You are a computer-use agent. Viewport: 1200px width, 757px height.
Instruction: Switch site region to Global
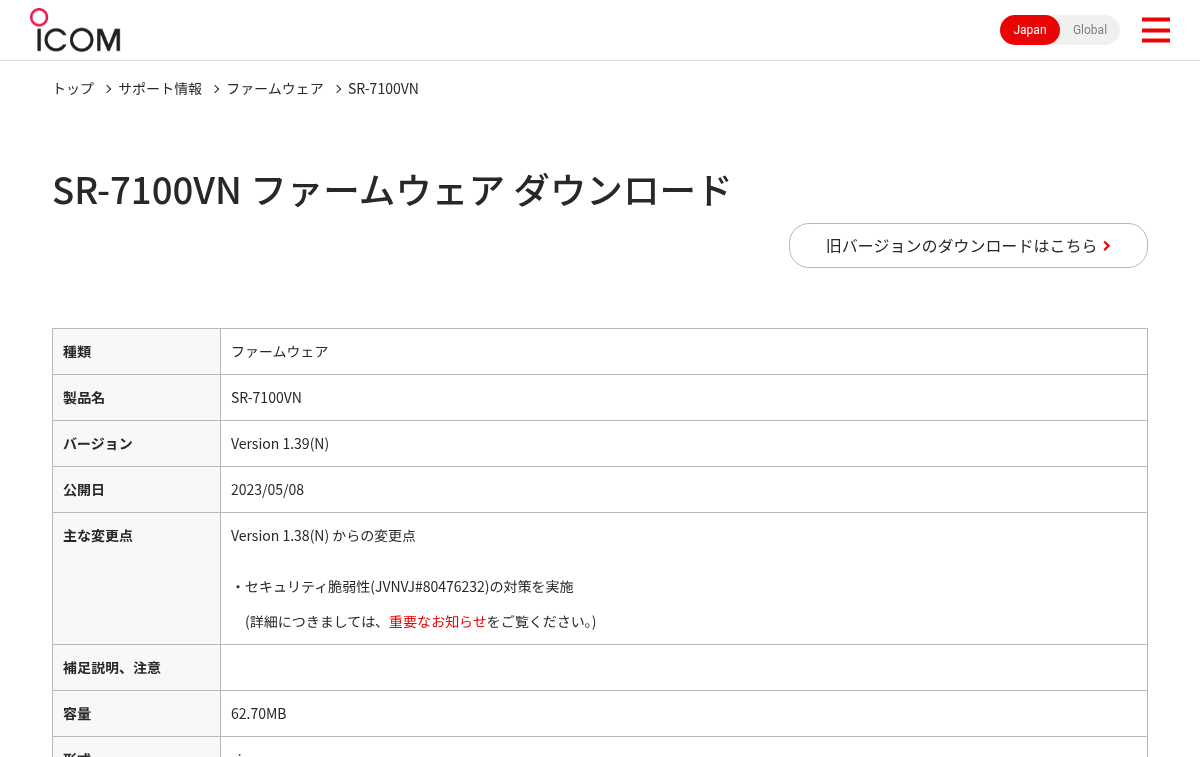1090,30
